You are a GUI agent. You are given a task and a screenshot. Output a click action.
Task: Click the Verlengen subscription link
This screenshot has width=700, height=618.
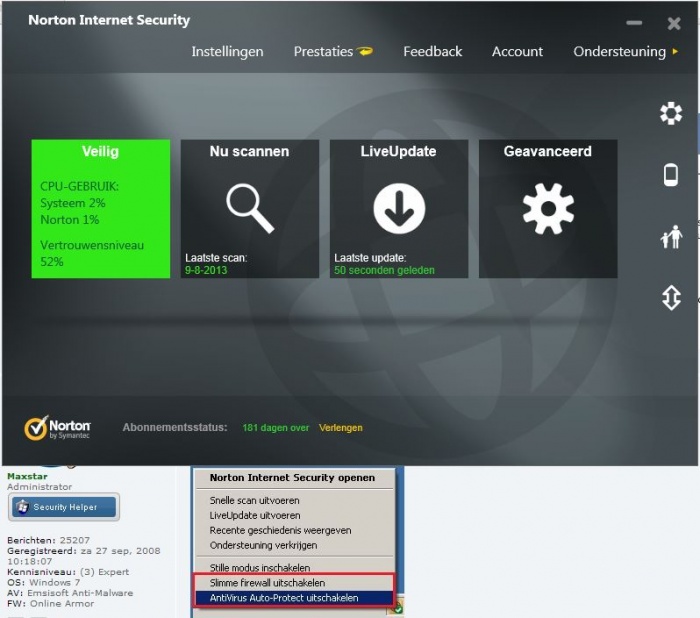coord(341,428)
